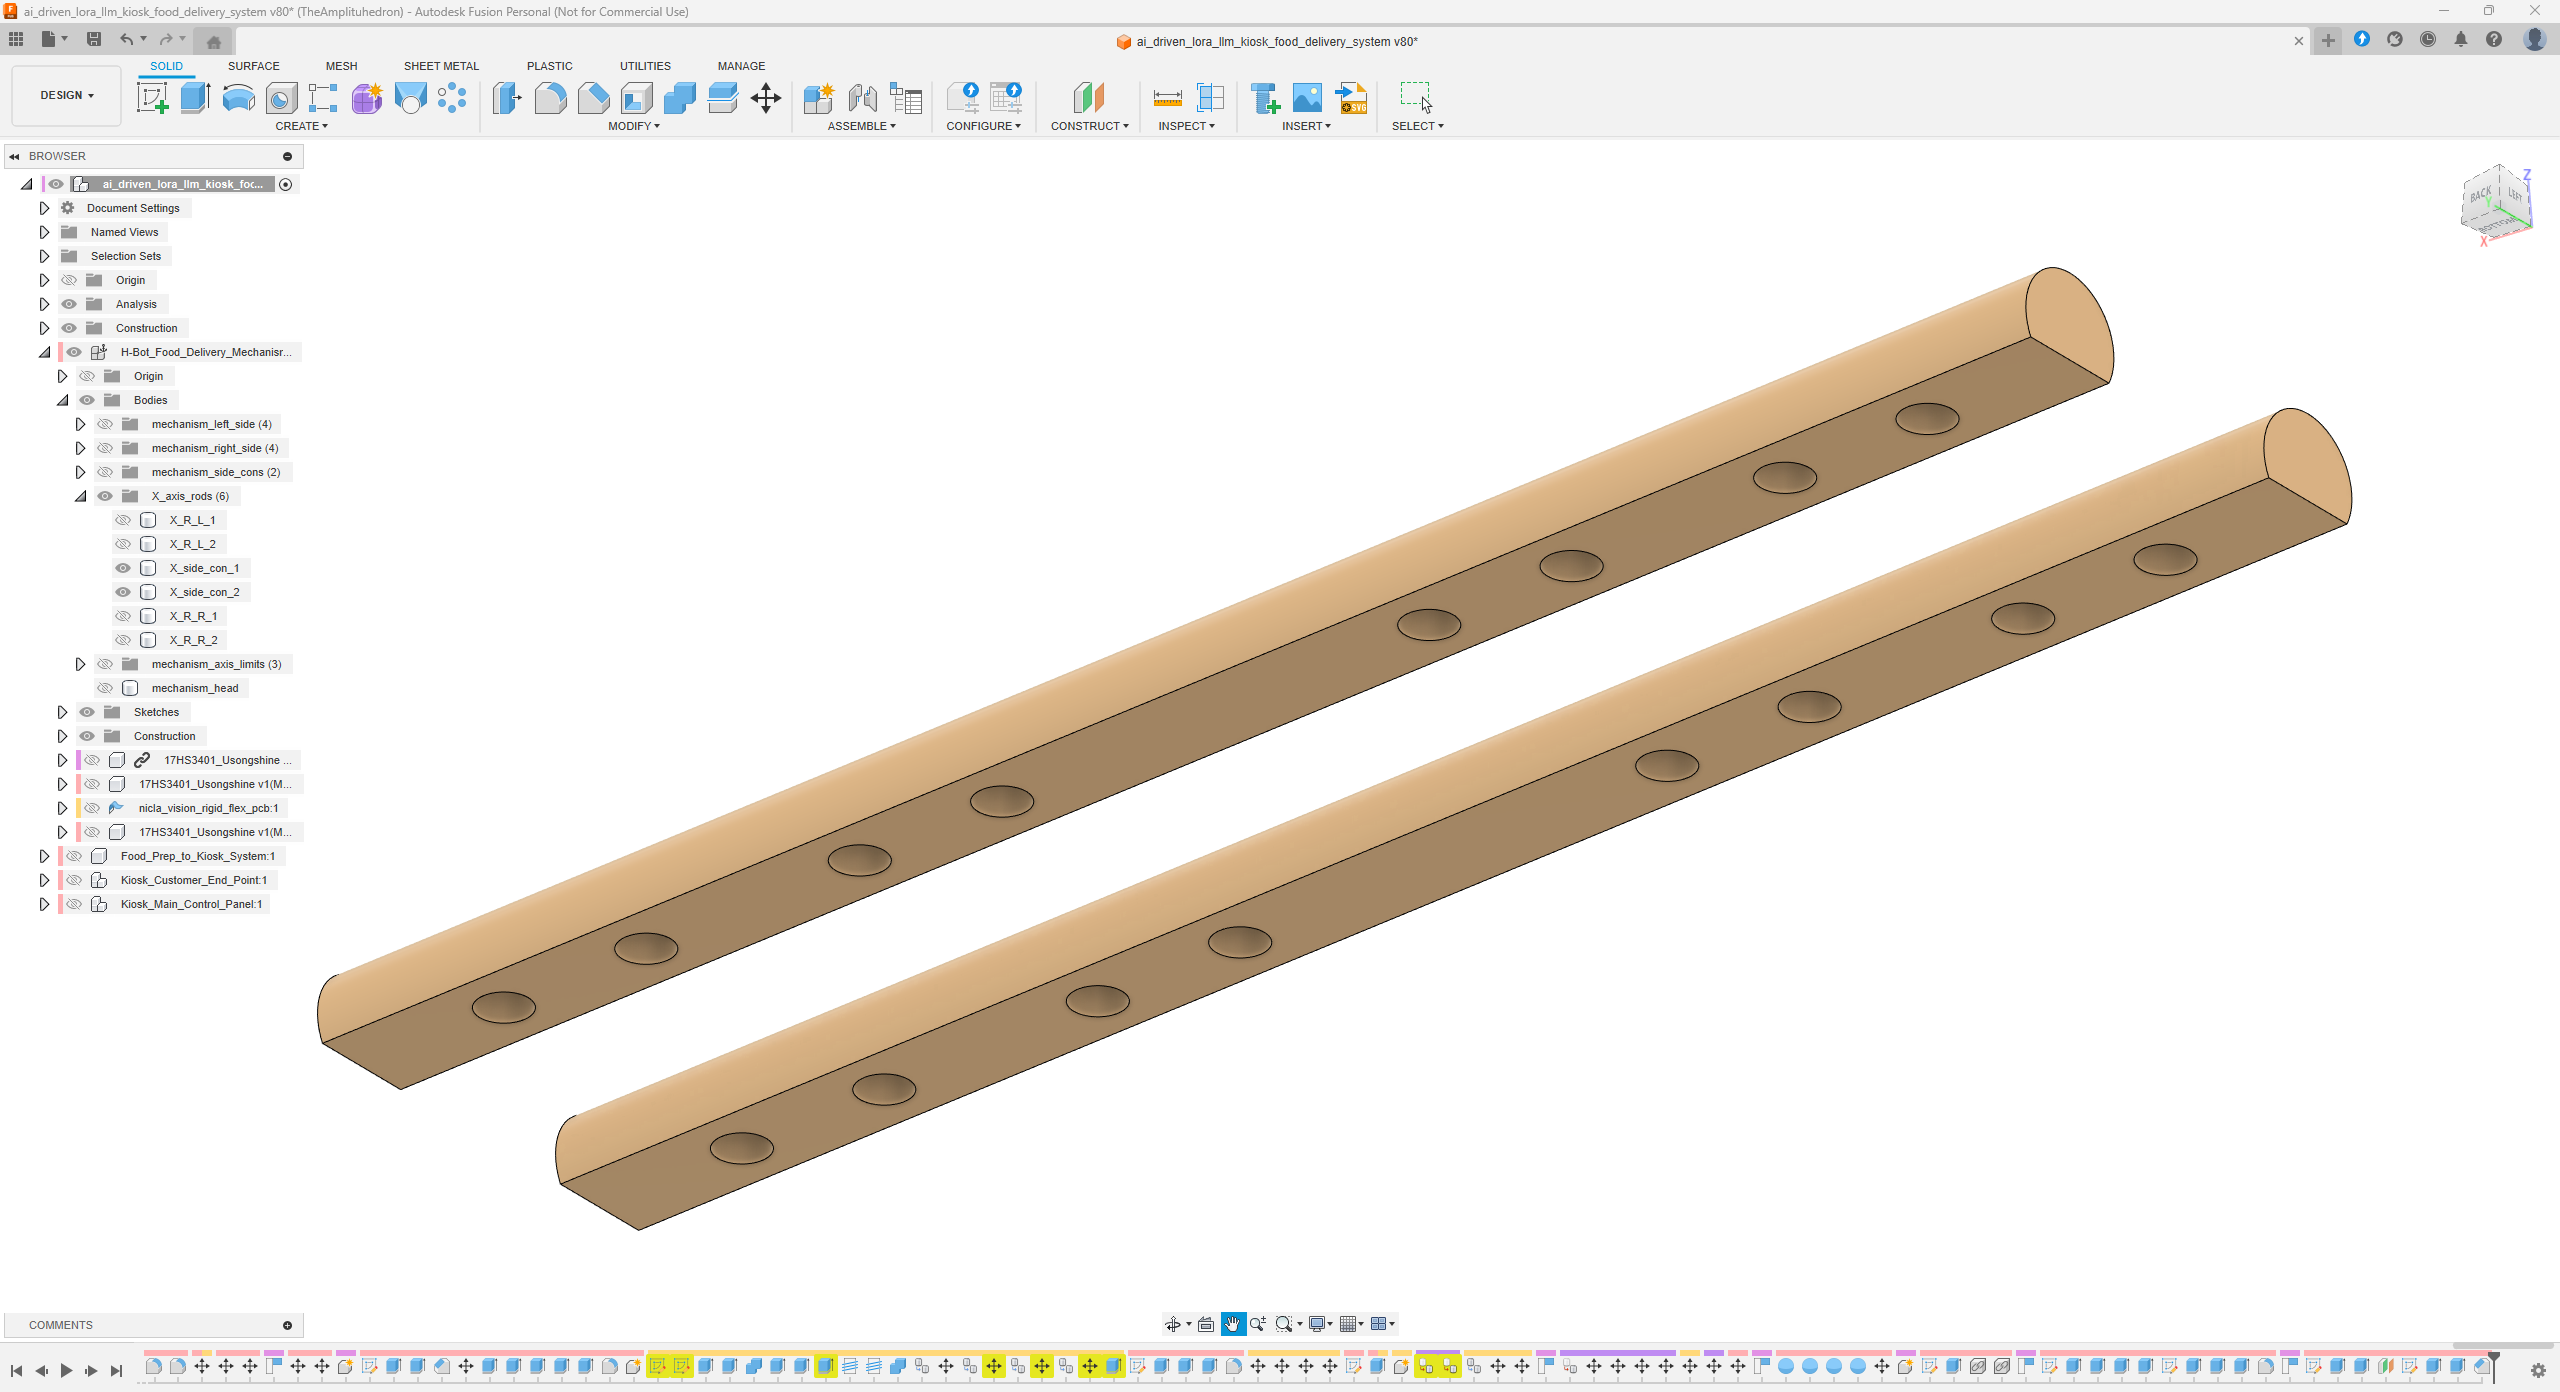Hide the X_side_con_1 body
The height and width of the screenshot is (1392, 2560).
pyautogui.click(x=123, y=568)
